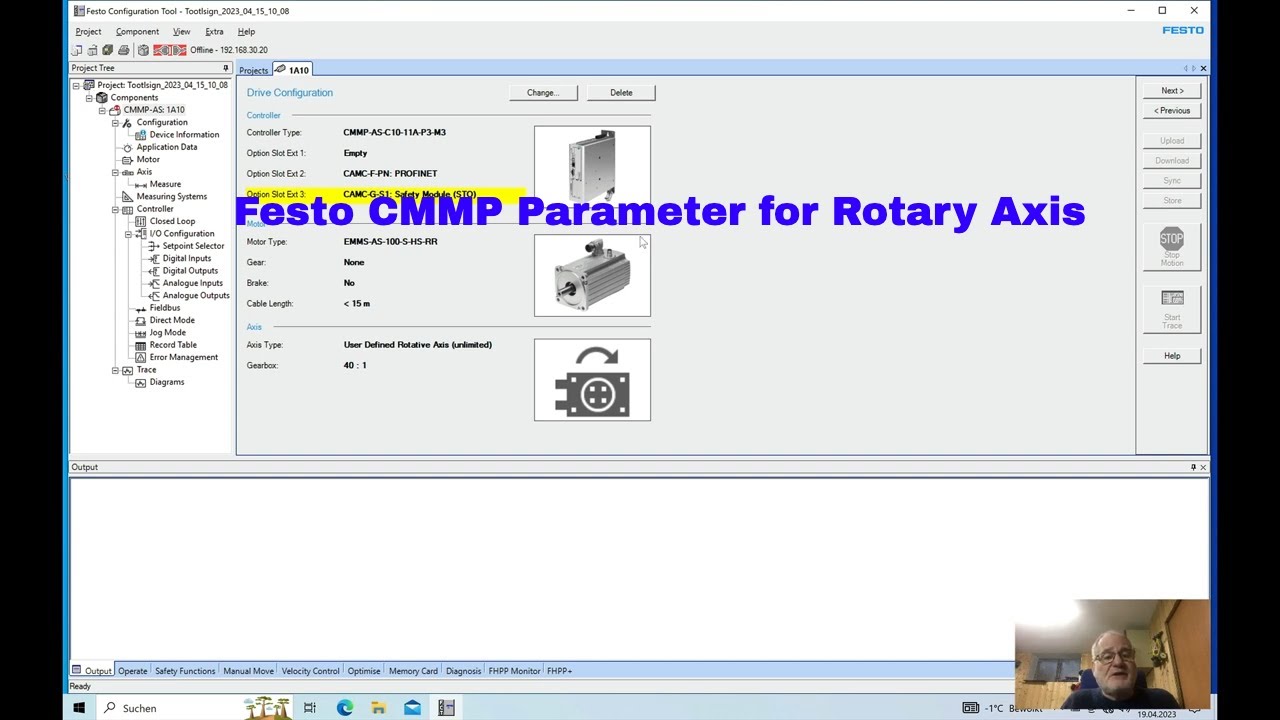
Task: Click the Change... button
Action: [x=543, y=93]
